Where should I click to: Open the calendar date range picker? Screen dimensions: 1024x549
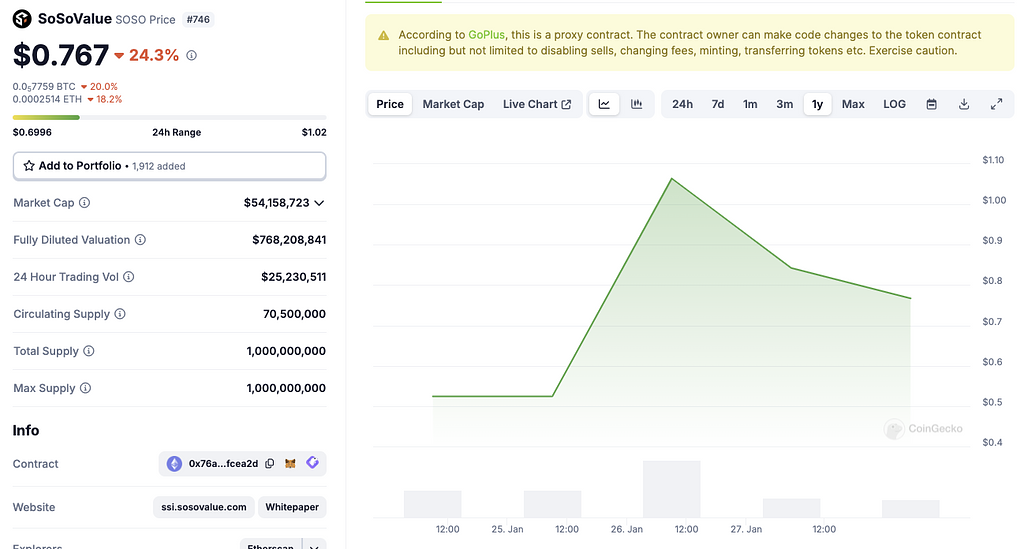[x=931, y=104]
